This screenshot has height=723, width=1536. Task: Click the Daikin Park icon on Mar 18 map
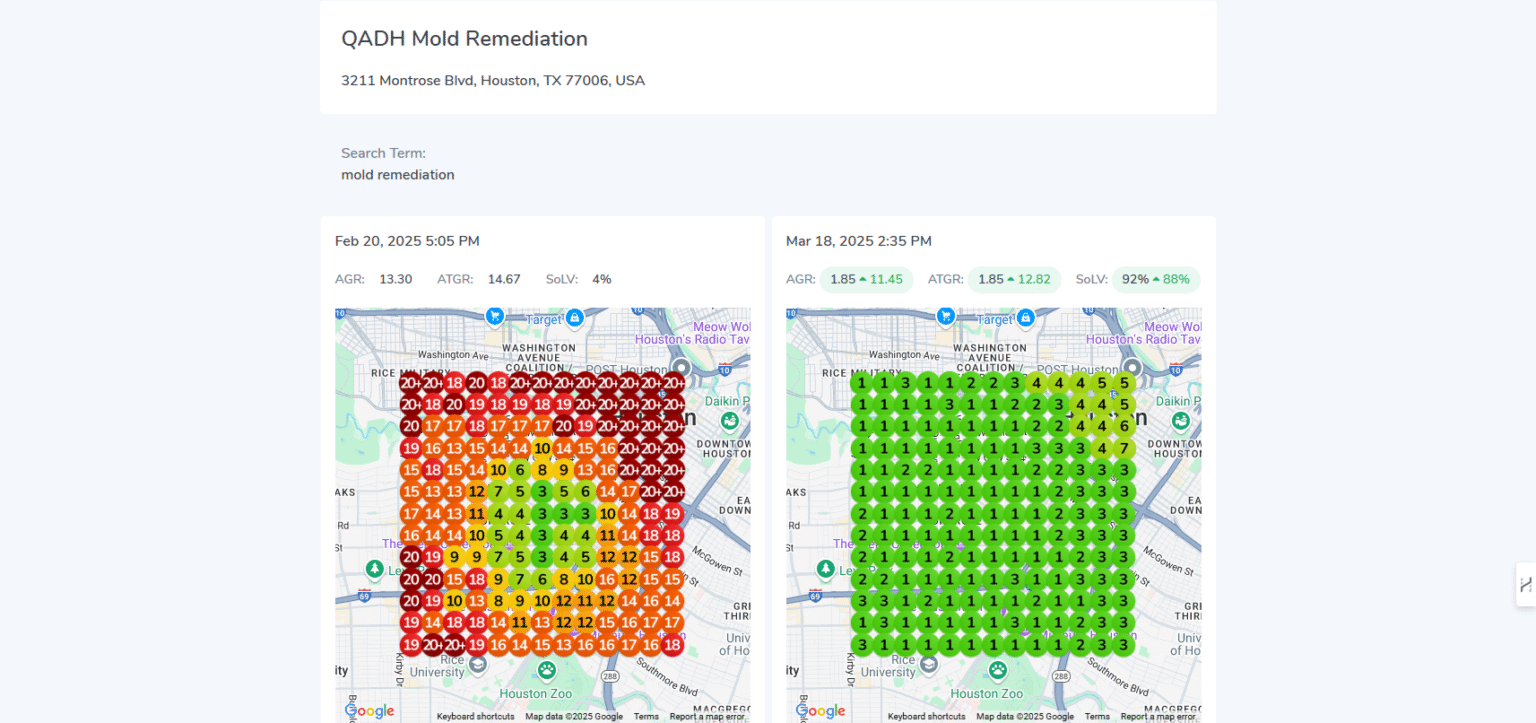tap(1180, 420)
